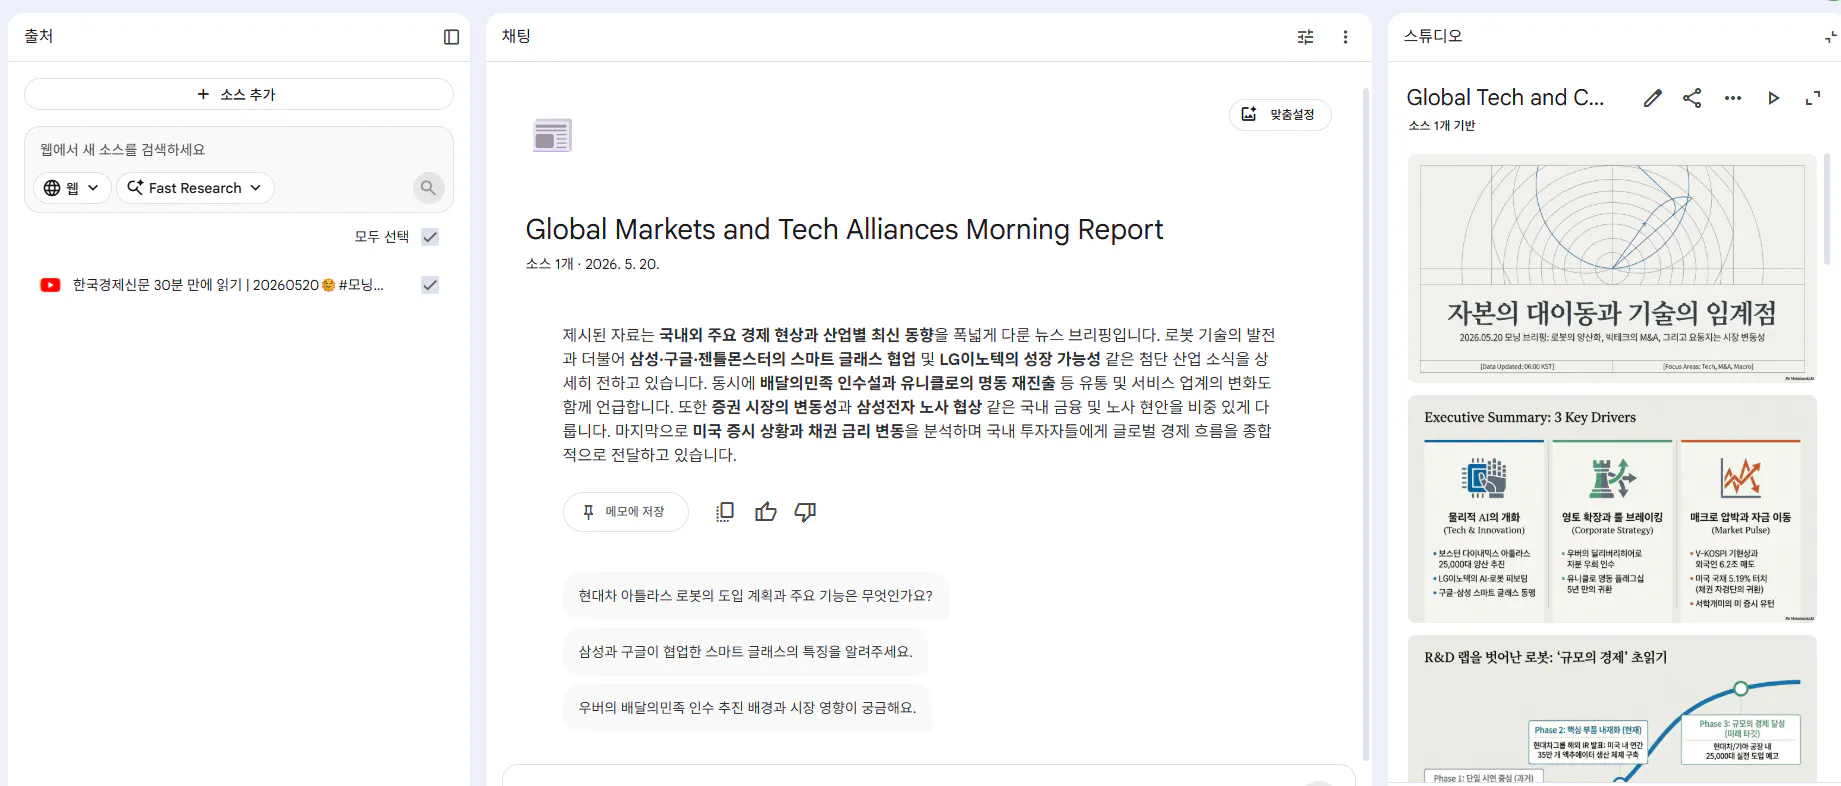
Task: Open the Executive Summary: 3 Key Drivers slide
Action: 1612,509
